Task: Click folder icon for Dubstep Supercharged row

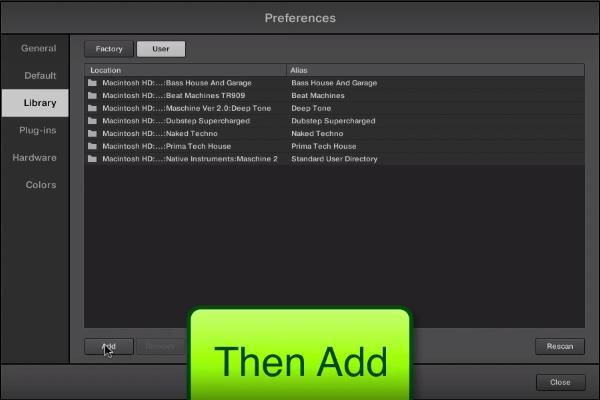Action: click(92, 121)
